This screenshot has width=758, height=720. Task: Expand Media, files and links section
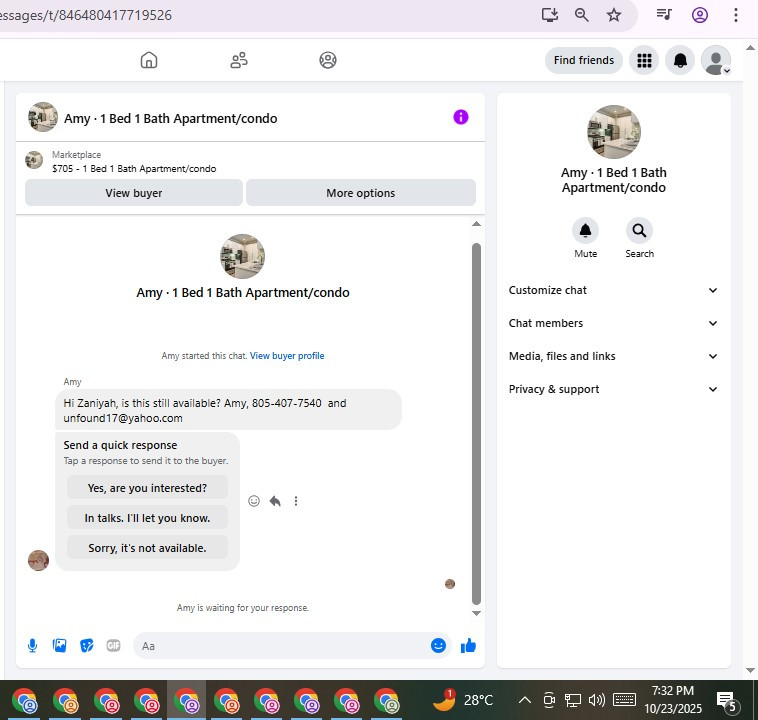pyautogui.click(x=613, y=356)
